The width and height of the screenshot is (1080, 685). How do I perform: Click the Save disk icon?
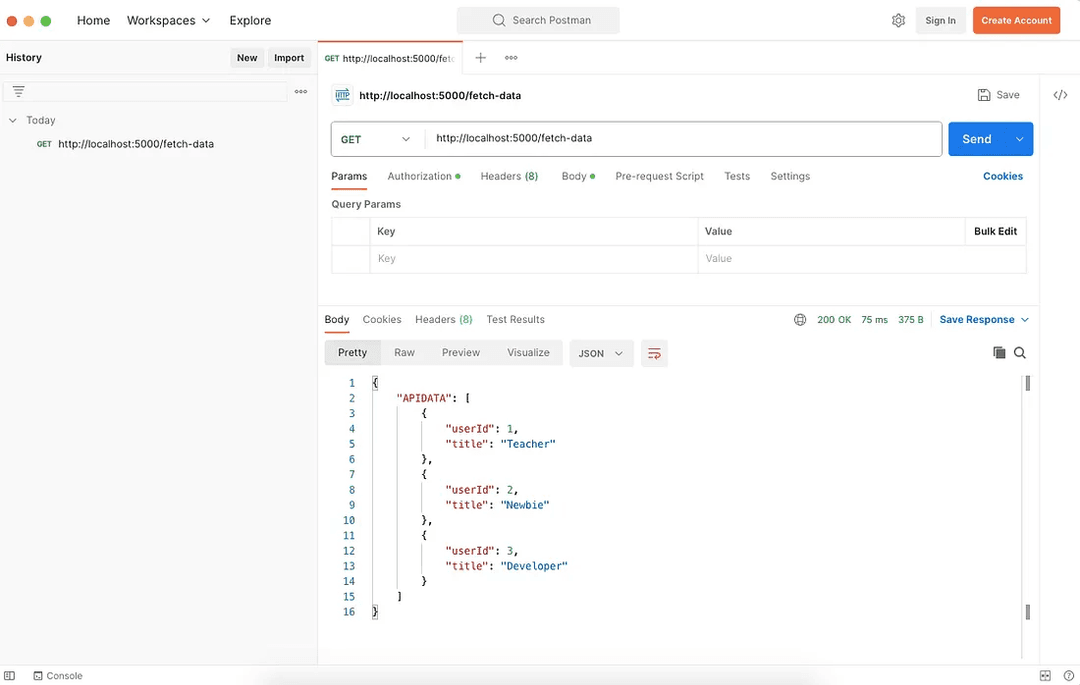[984, 95]
